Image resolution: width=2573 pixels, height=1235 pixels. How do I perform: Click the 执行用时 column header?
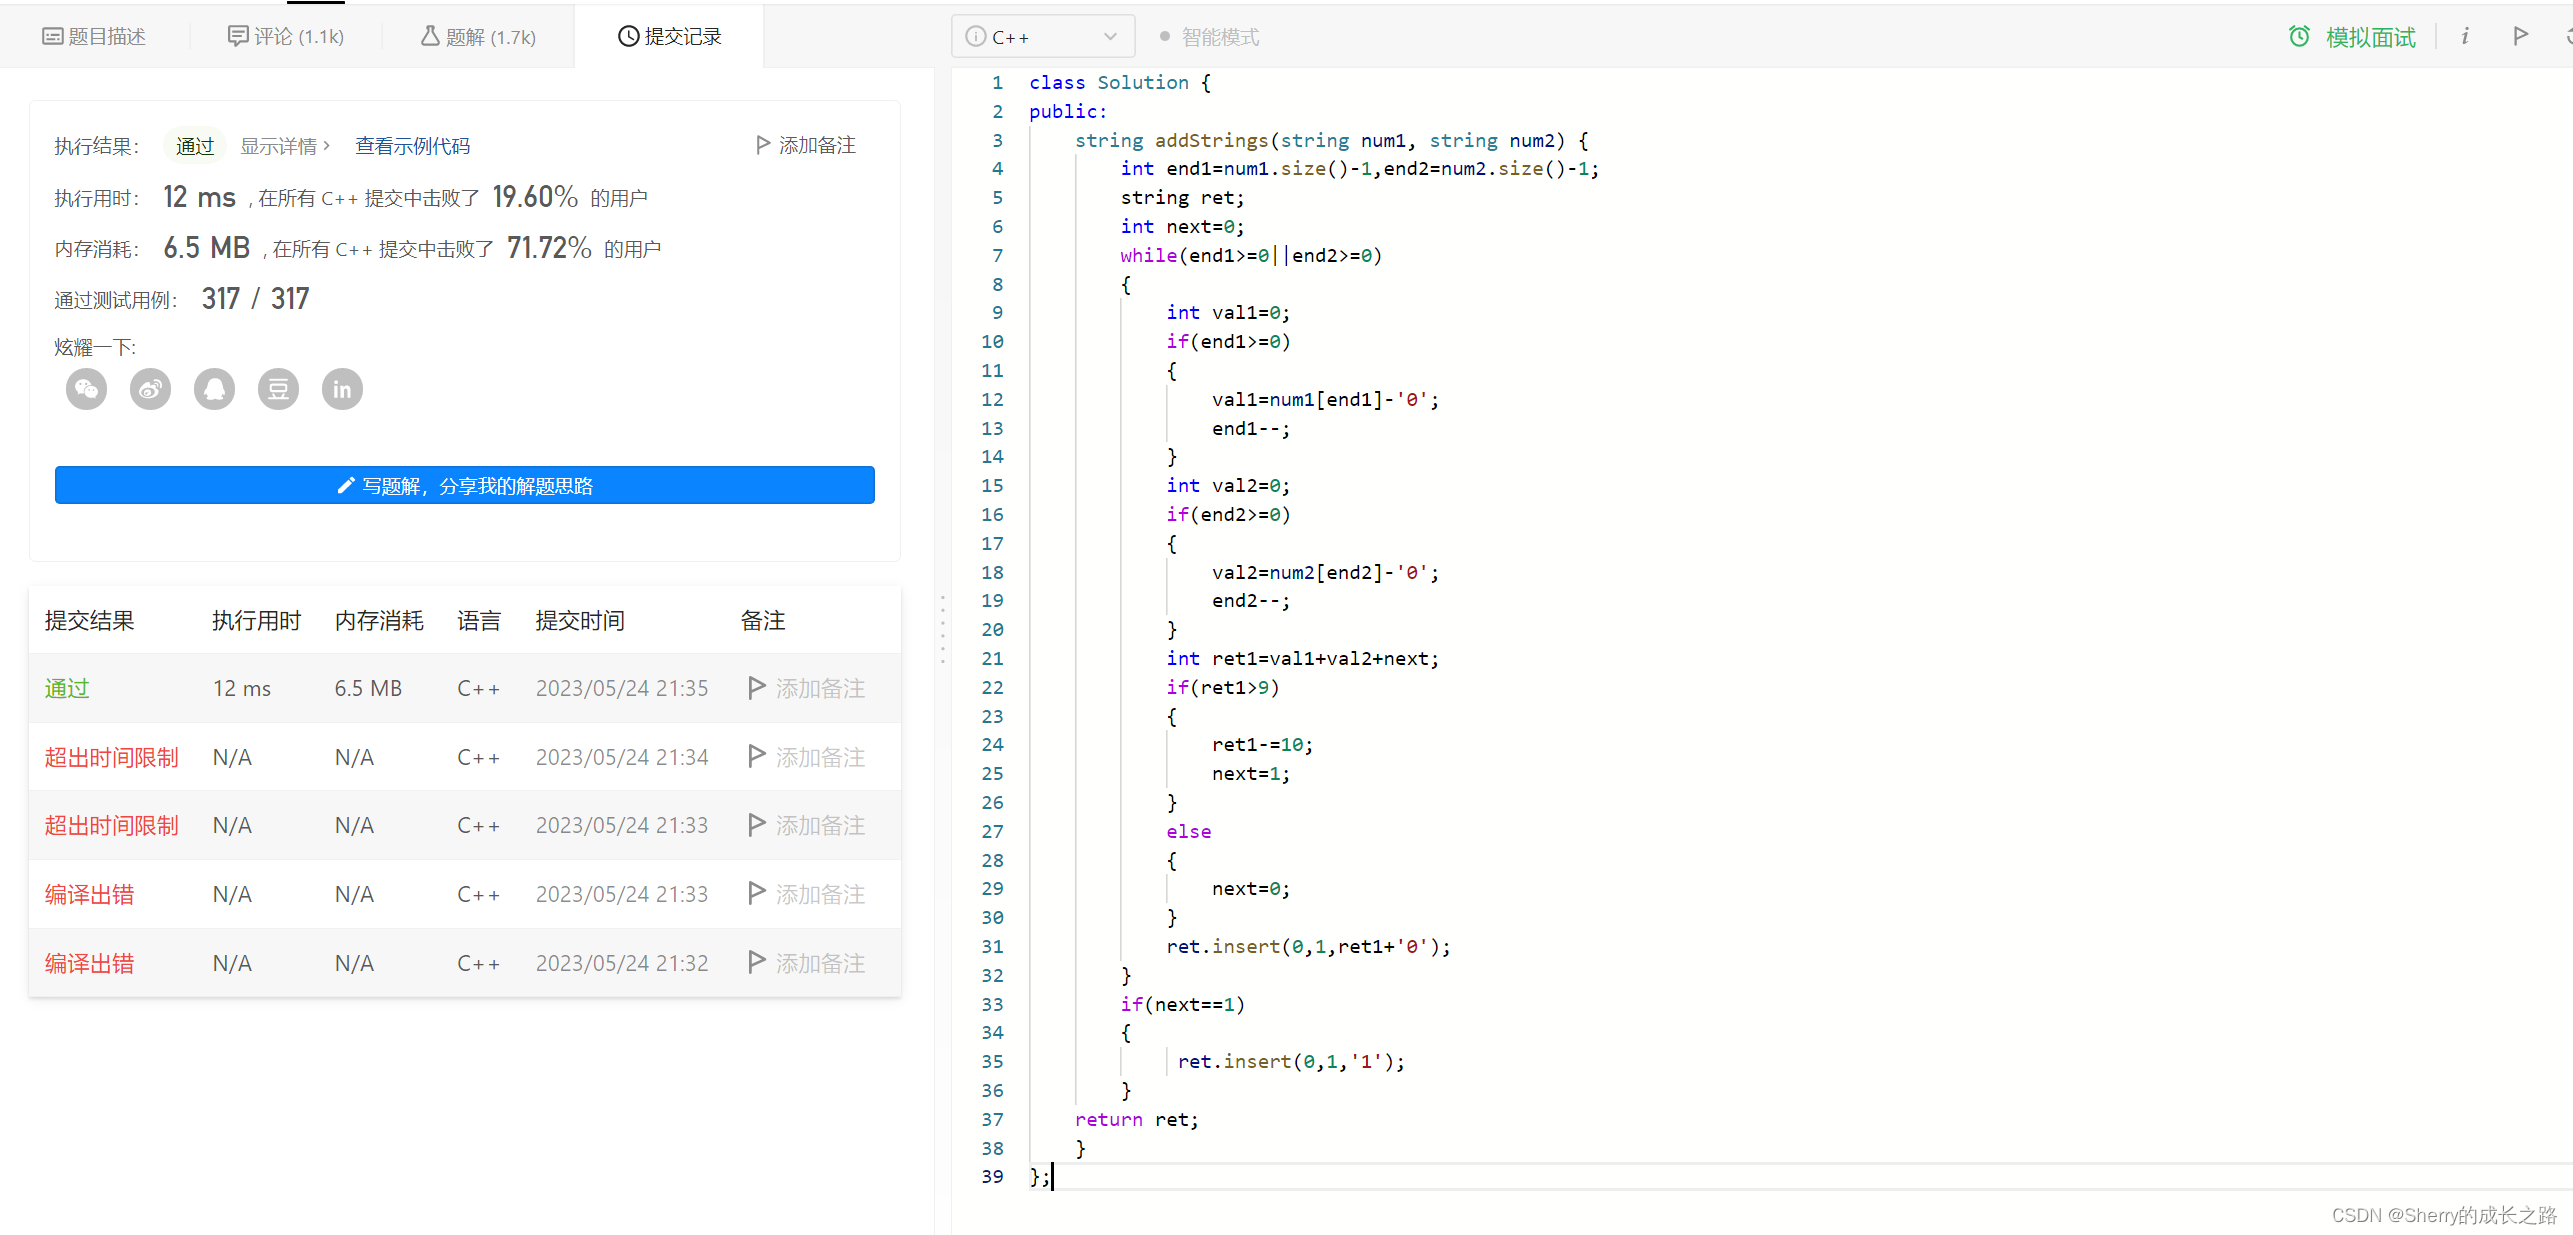[x=257, y=620]
